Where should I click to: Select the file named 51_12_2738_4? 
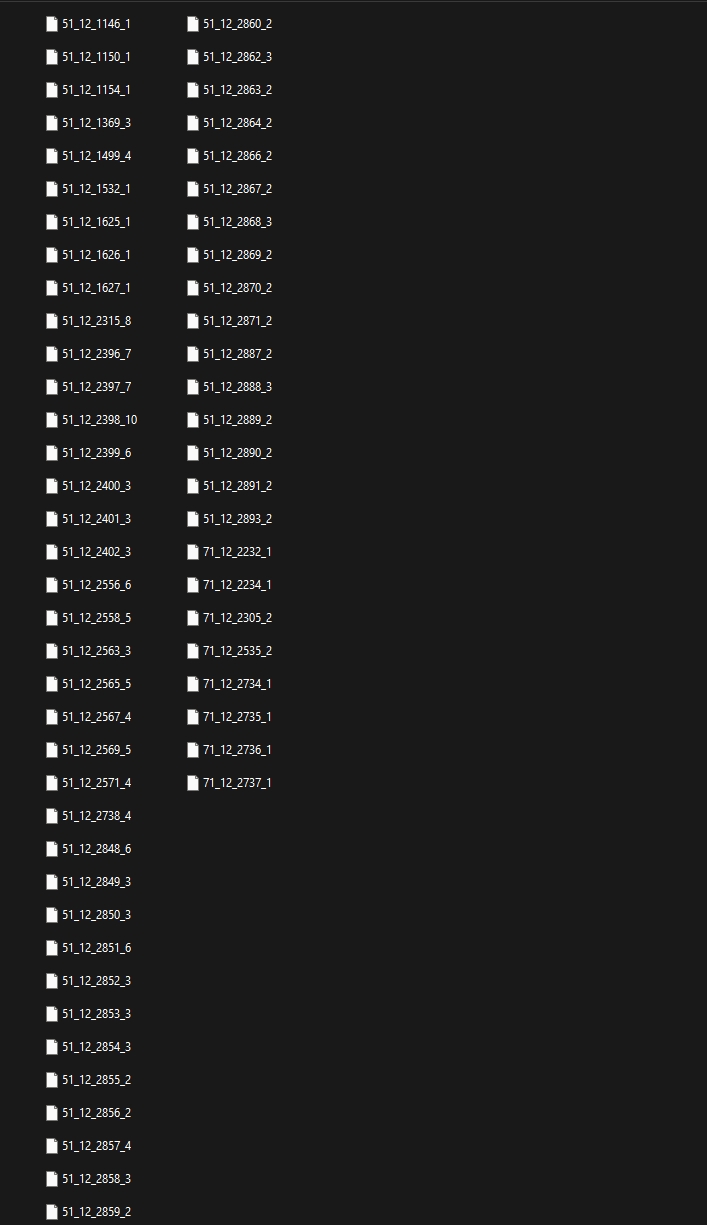point(96,816)
